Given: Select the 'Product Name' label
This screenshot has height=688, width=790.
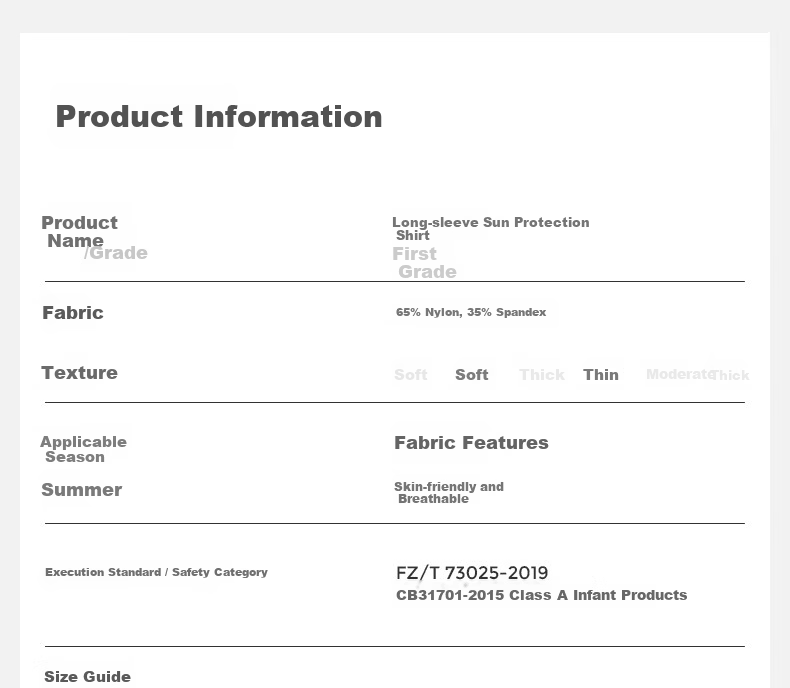Looking at the screenshot, I should click(x=80, y=232).
